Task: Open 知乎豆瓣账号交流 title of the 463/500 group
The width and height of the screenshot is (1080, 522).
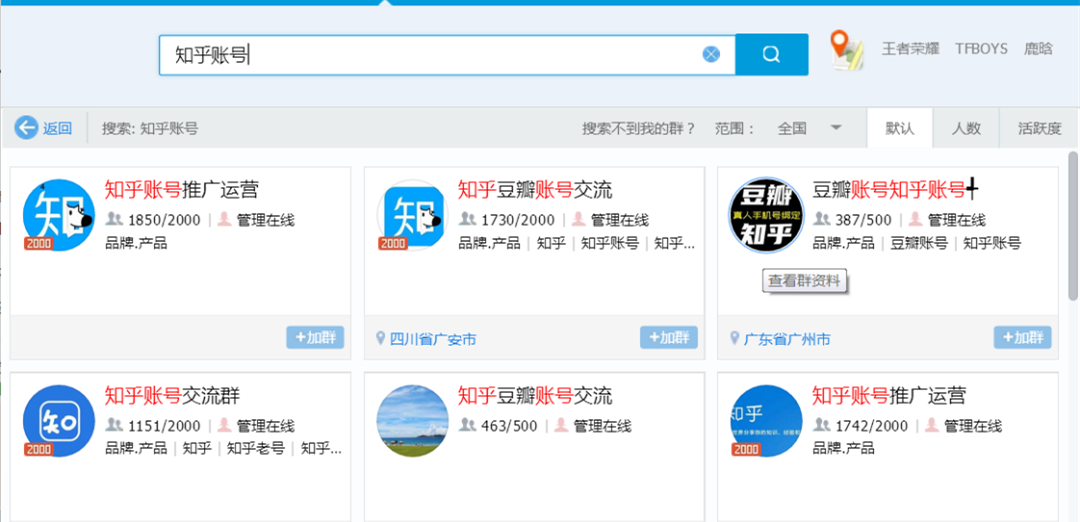Action: [535, 395]
